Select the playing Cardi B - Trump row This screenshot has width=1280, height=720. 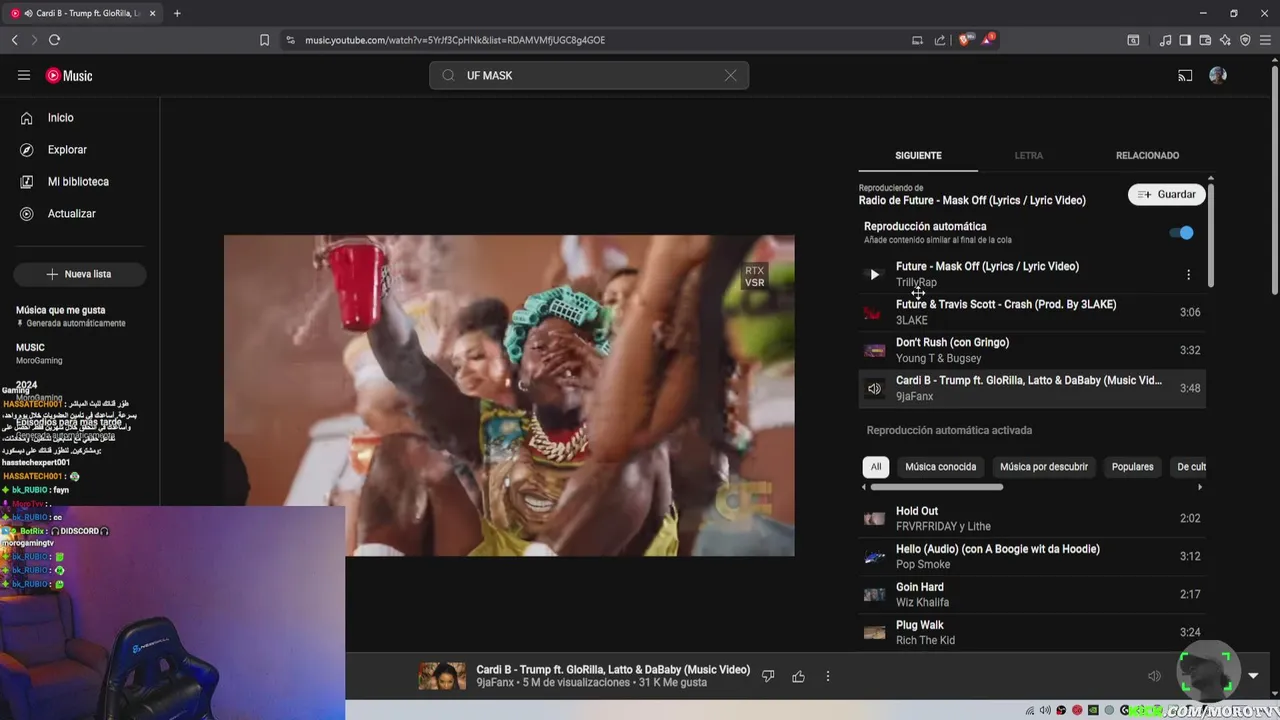(x=1032, y=388)
